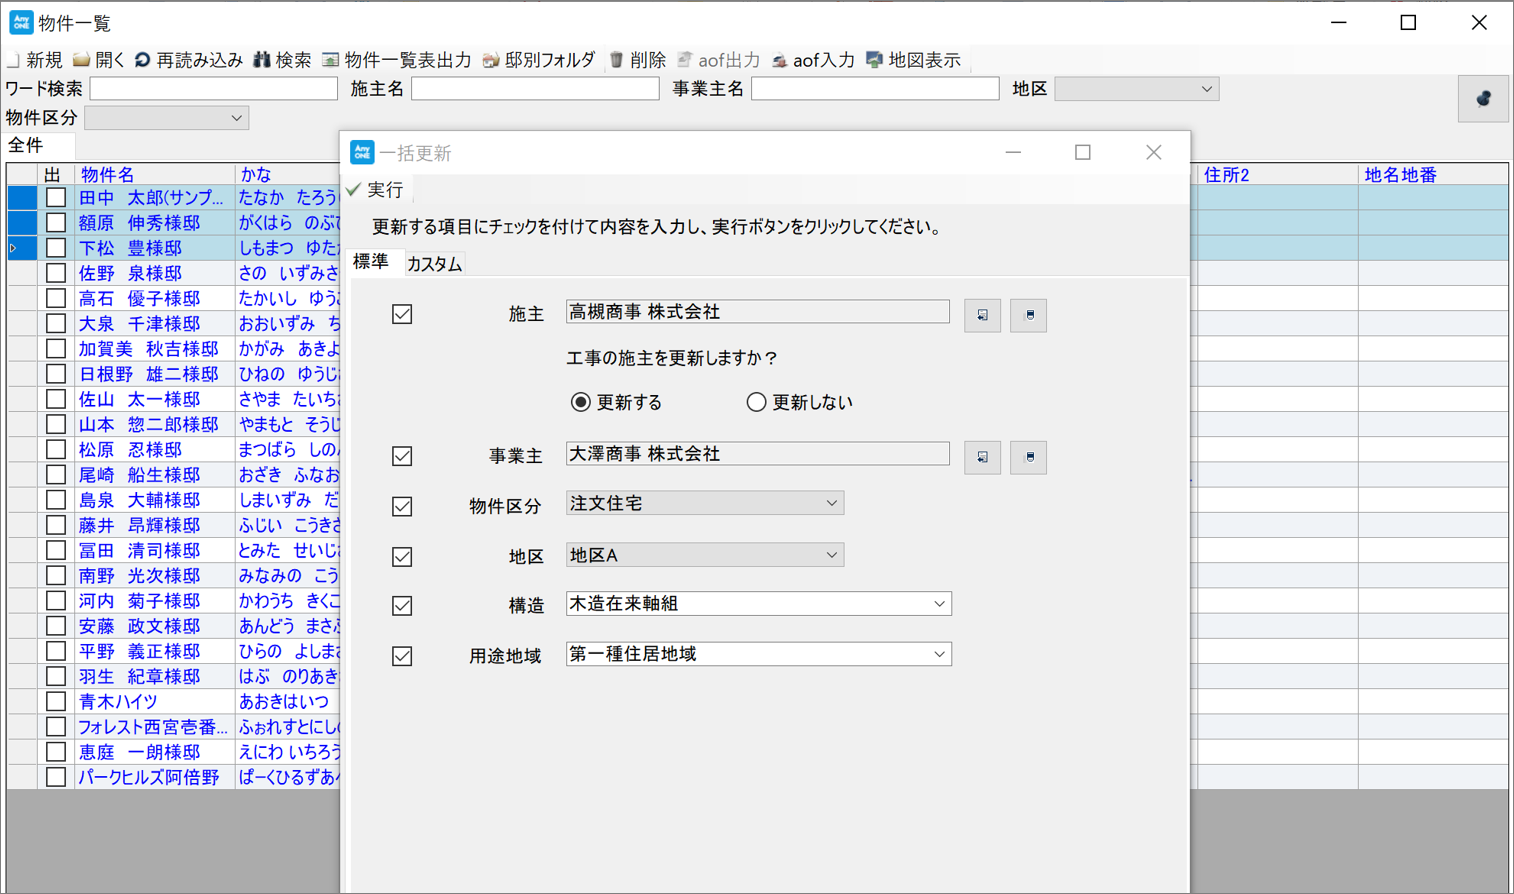Maximize the 一括更新 dialog window
This screenshot has width=1514, height=894.
point(1083,152)
